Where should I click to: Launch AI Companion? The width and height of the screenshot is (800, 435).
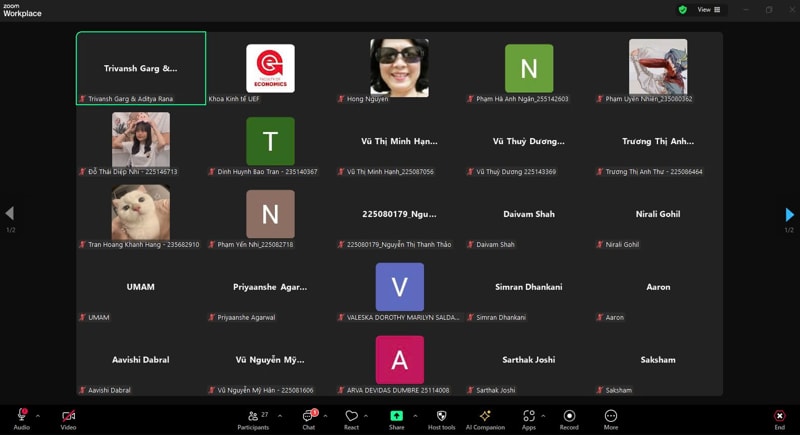485,417
